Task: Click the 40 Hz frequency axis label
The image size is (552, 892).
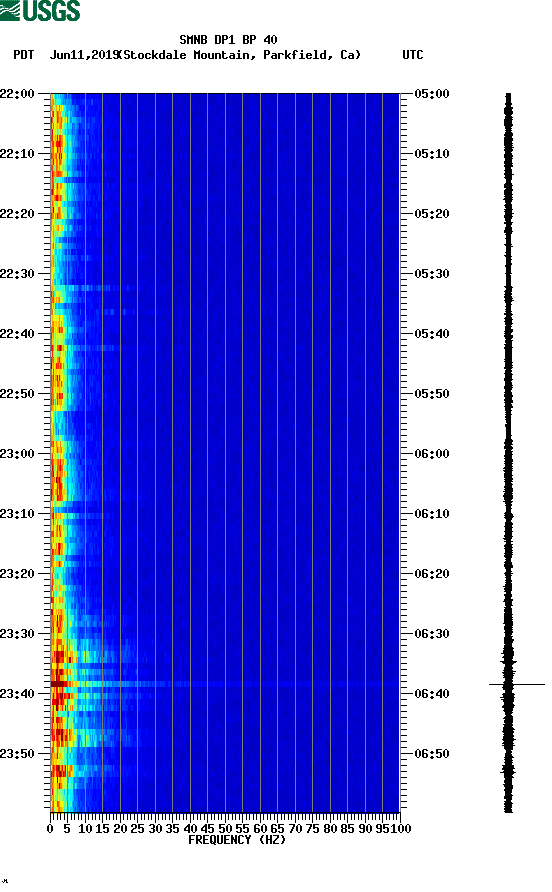Action: 190,829
